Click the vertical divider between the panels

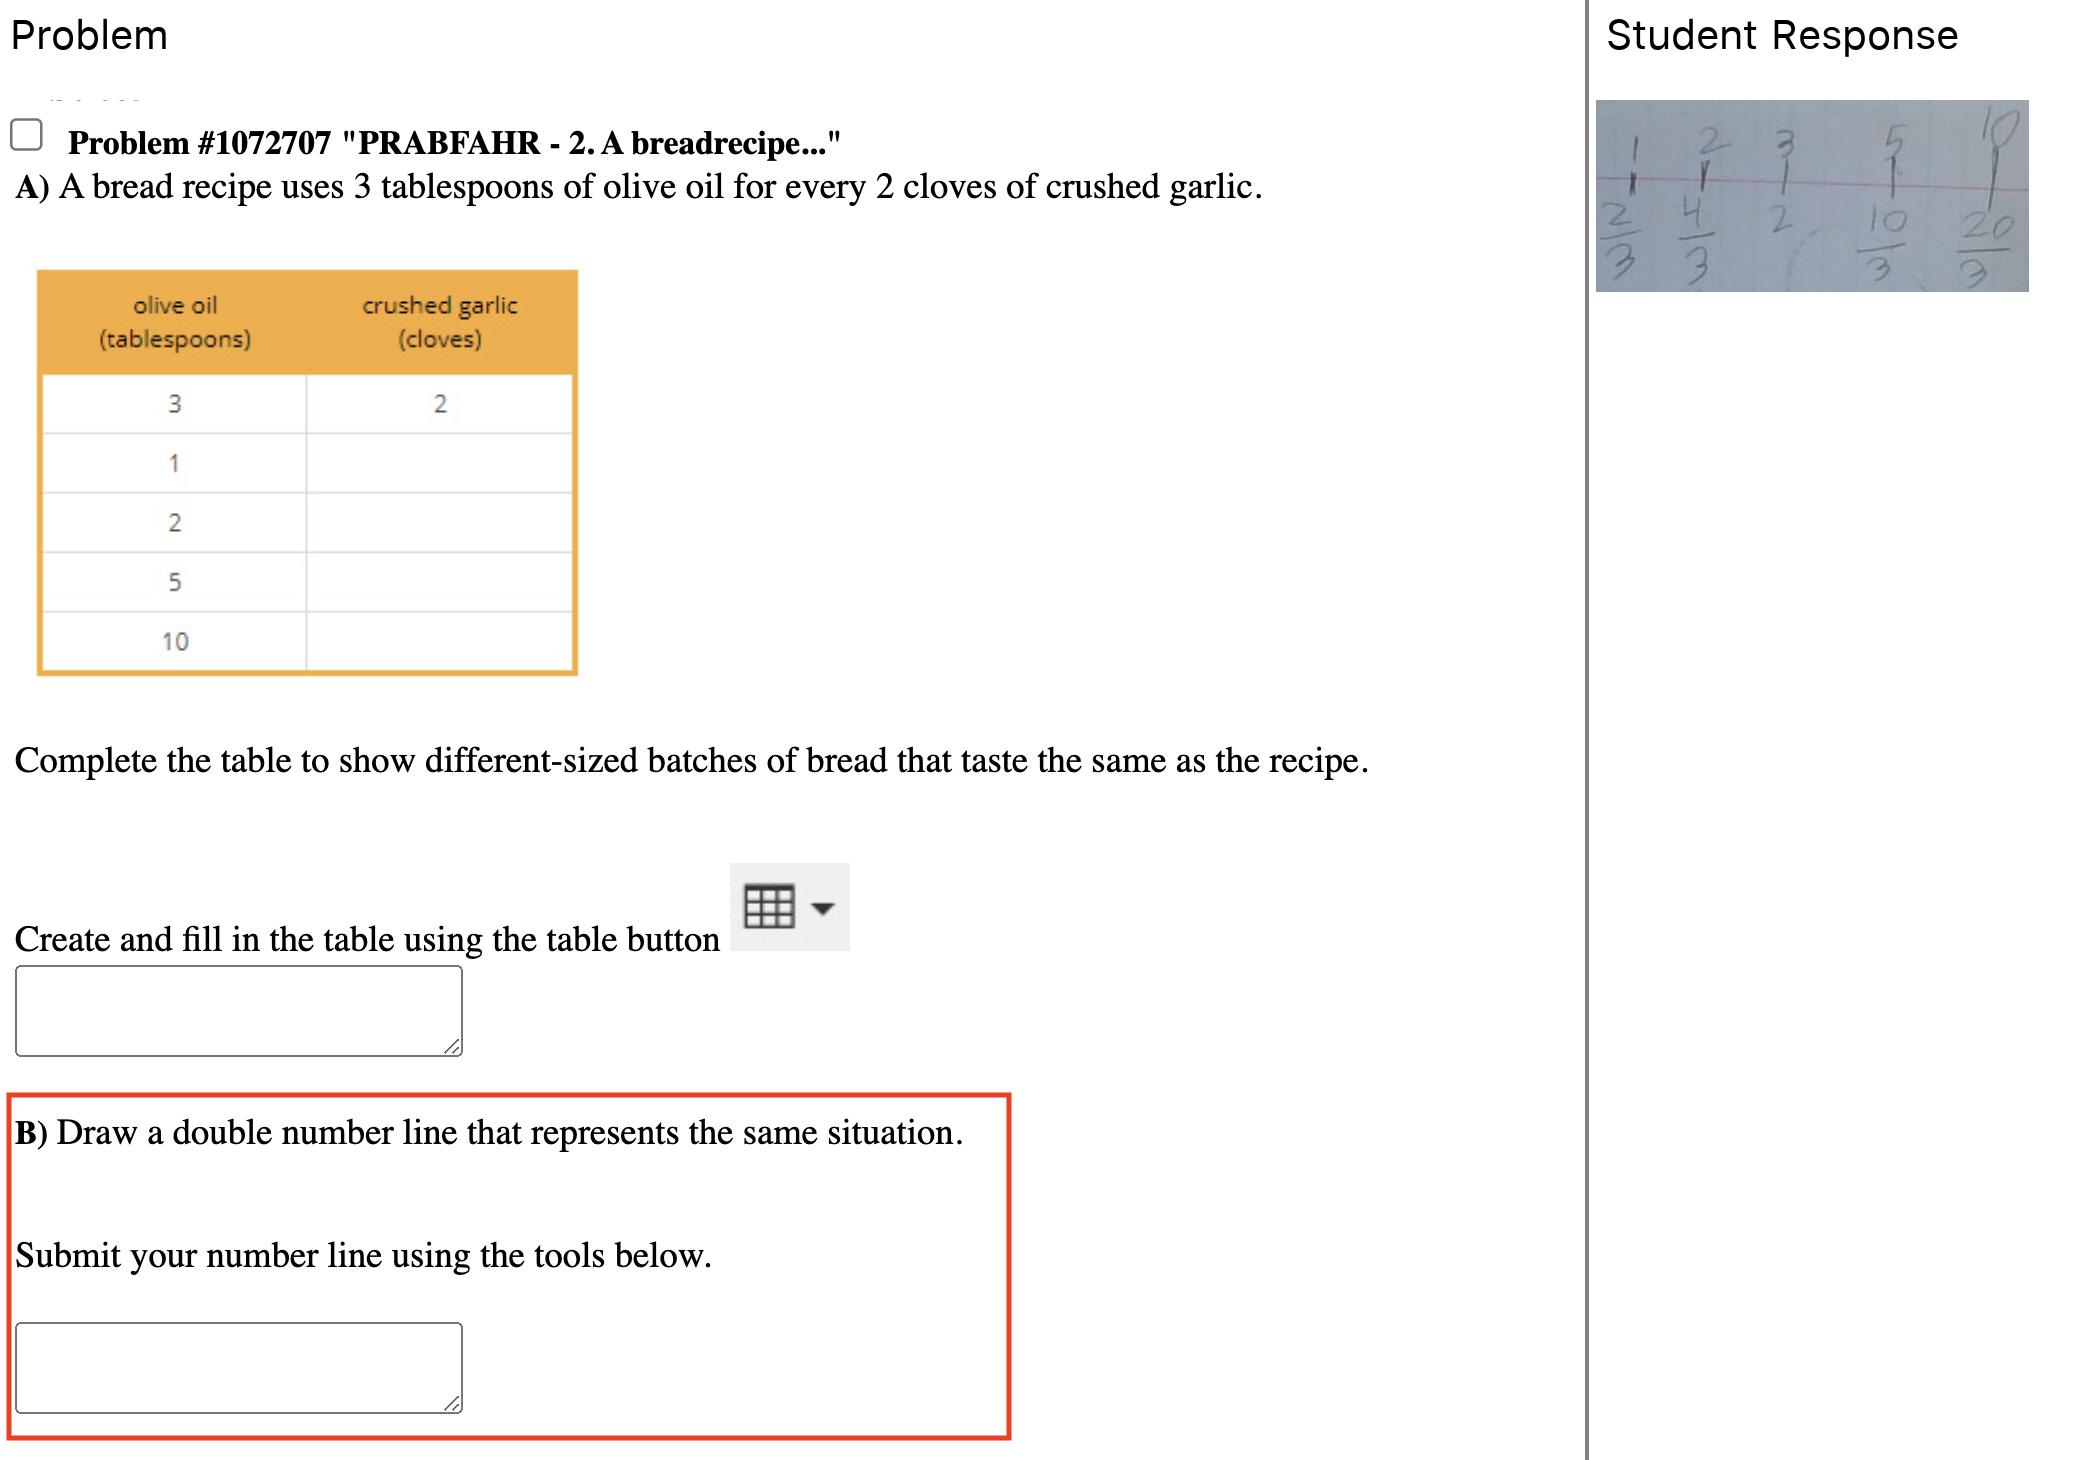pos(1586,730)
